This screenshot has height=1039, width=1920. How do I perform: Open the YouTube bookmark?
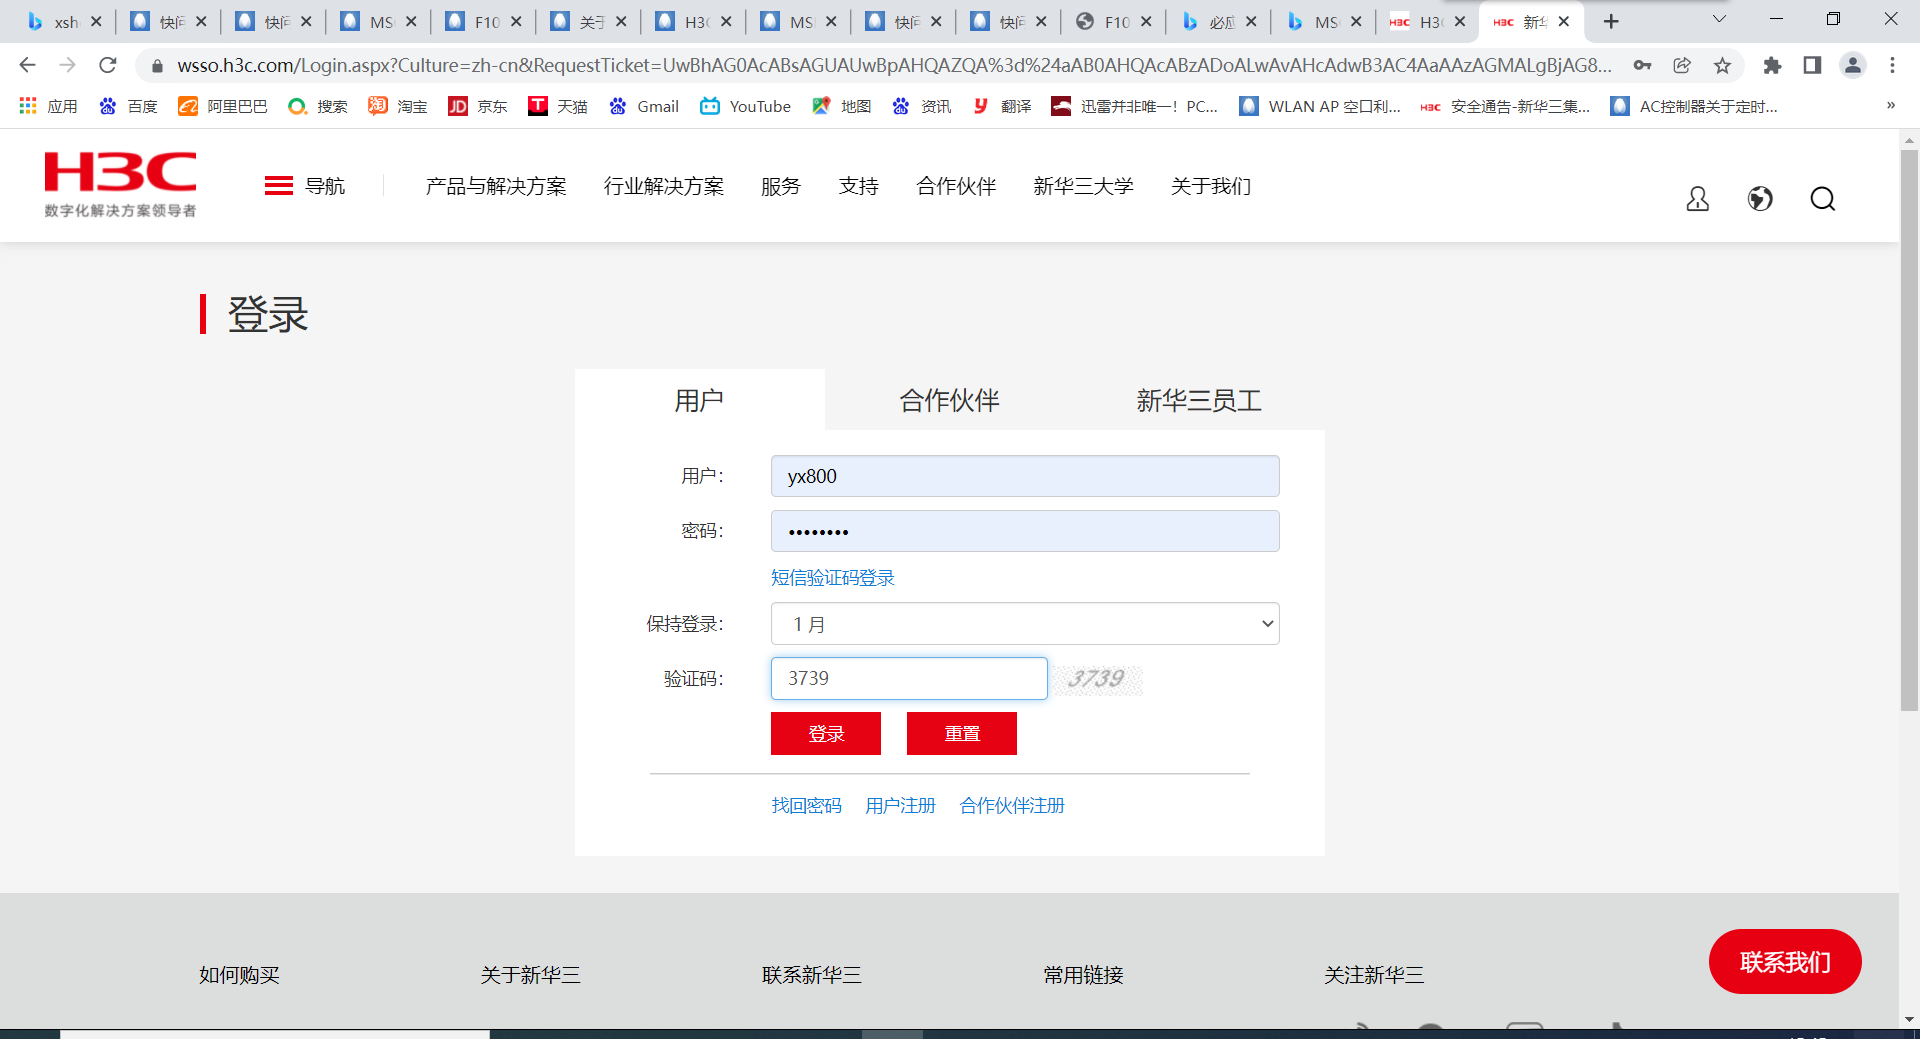coord(745,106)
